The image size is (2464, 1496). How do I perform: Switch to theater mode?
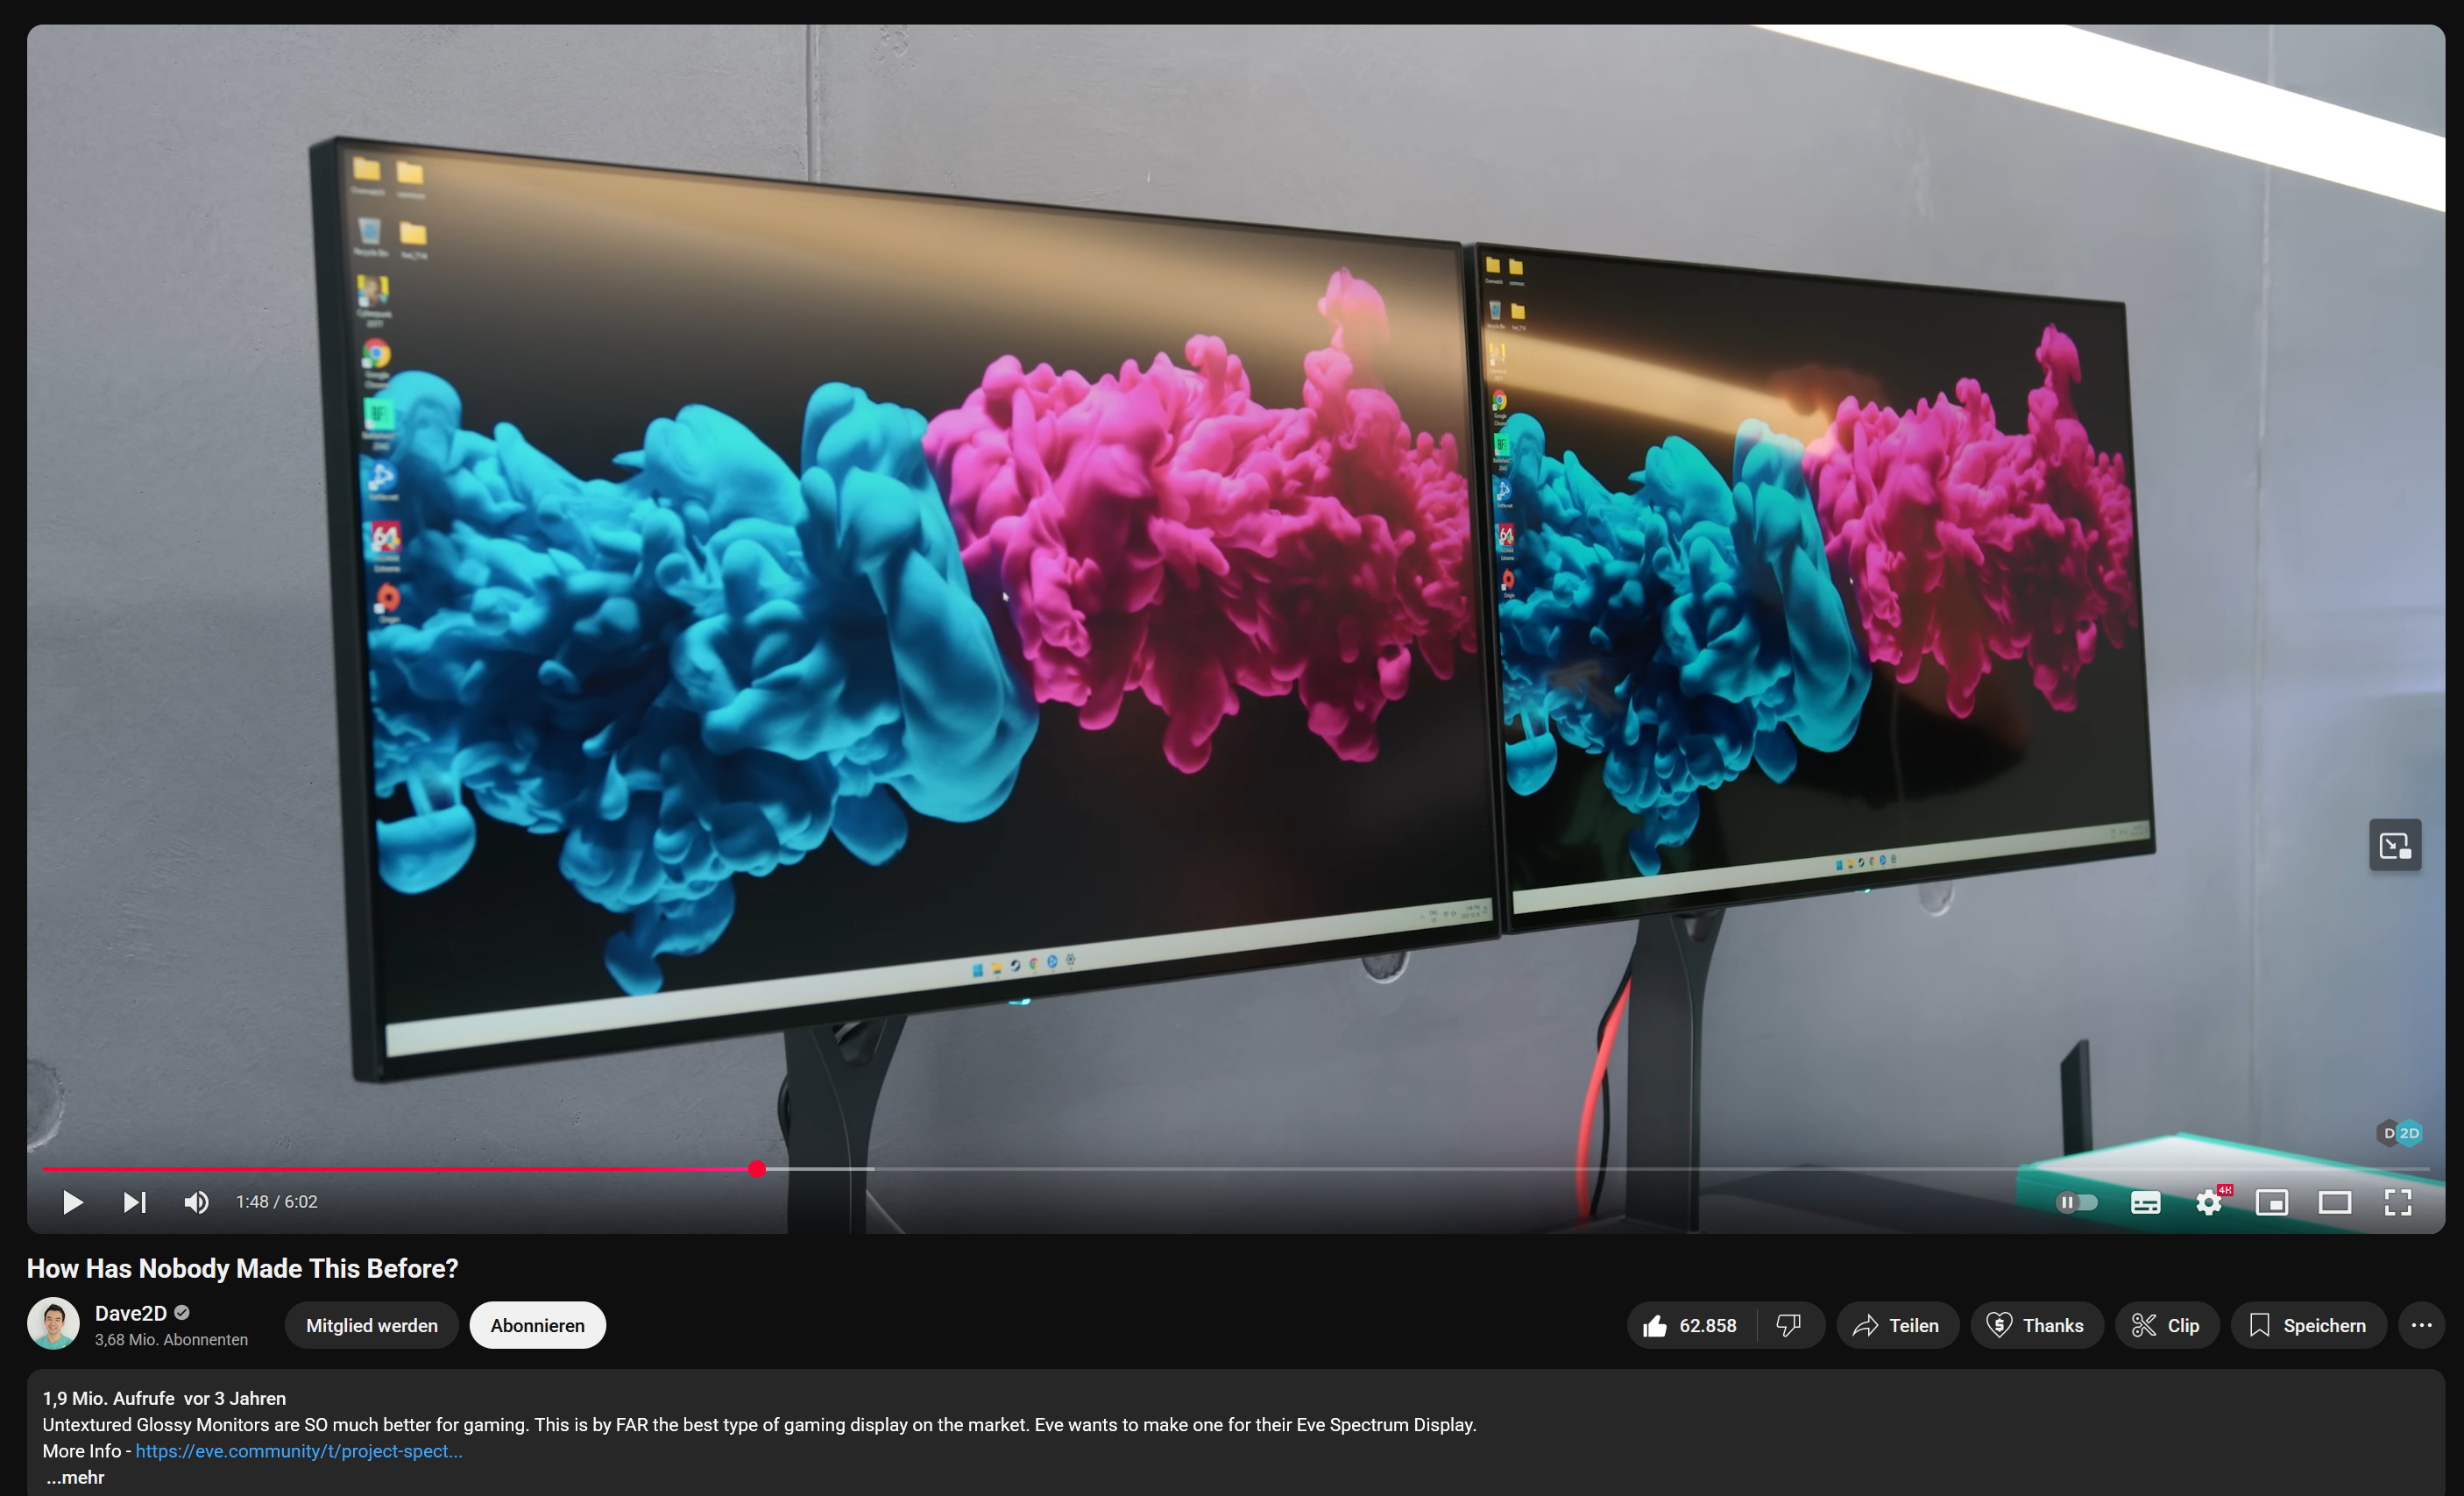[x=2334, y=1202]
